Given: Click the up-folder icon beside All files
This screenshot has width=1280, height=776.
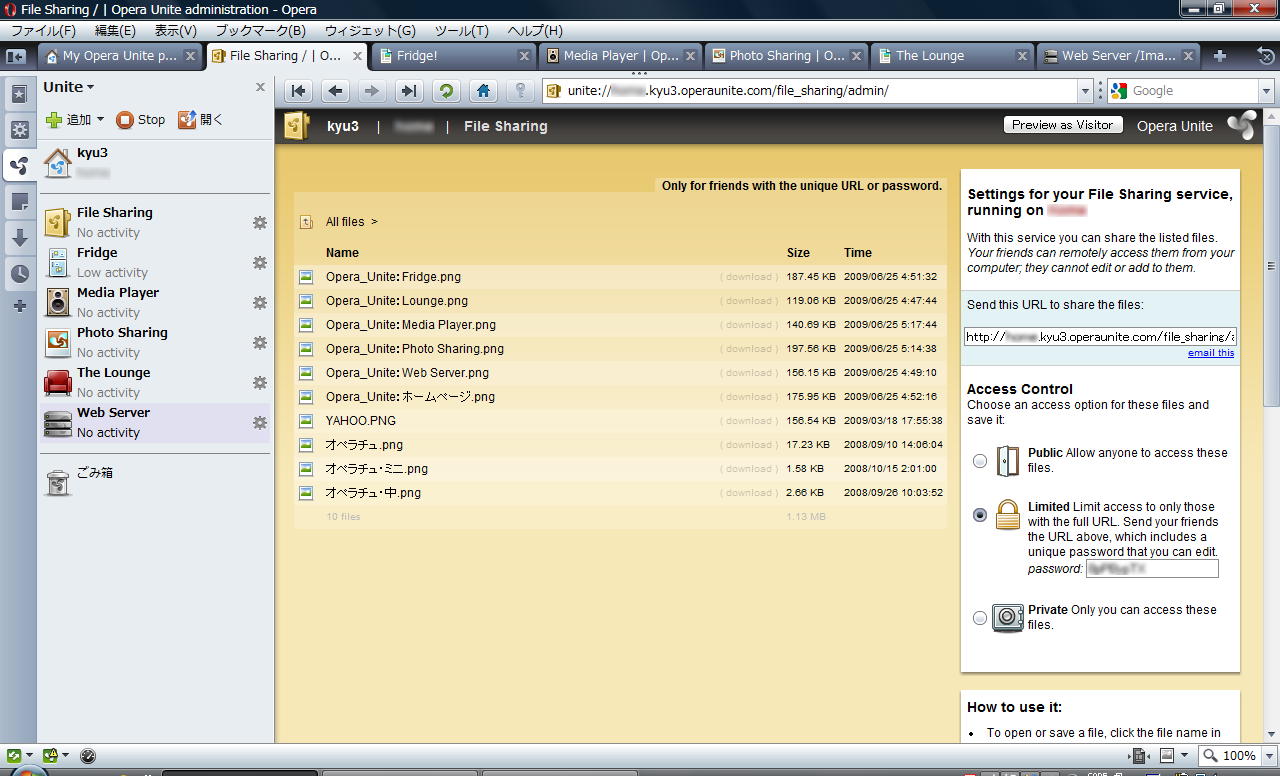Looking at the screenshot, I should pyautogui.click(x=307, y=222).
